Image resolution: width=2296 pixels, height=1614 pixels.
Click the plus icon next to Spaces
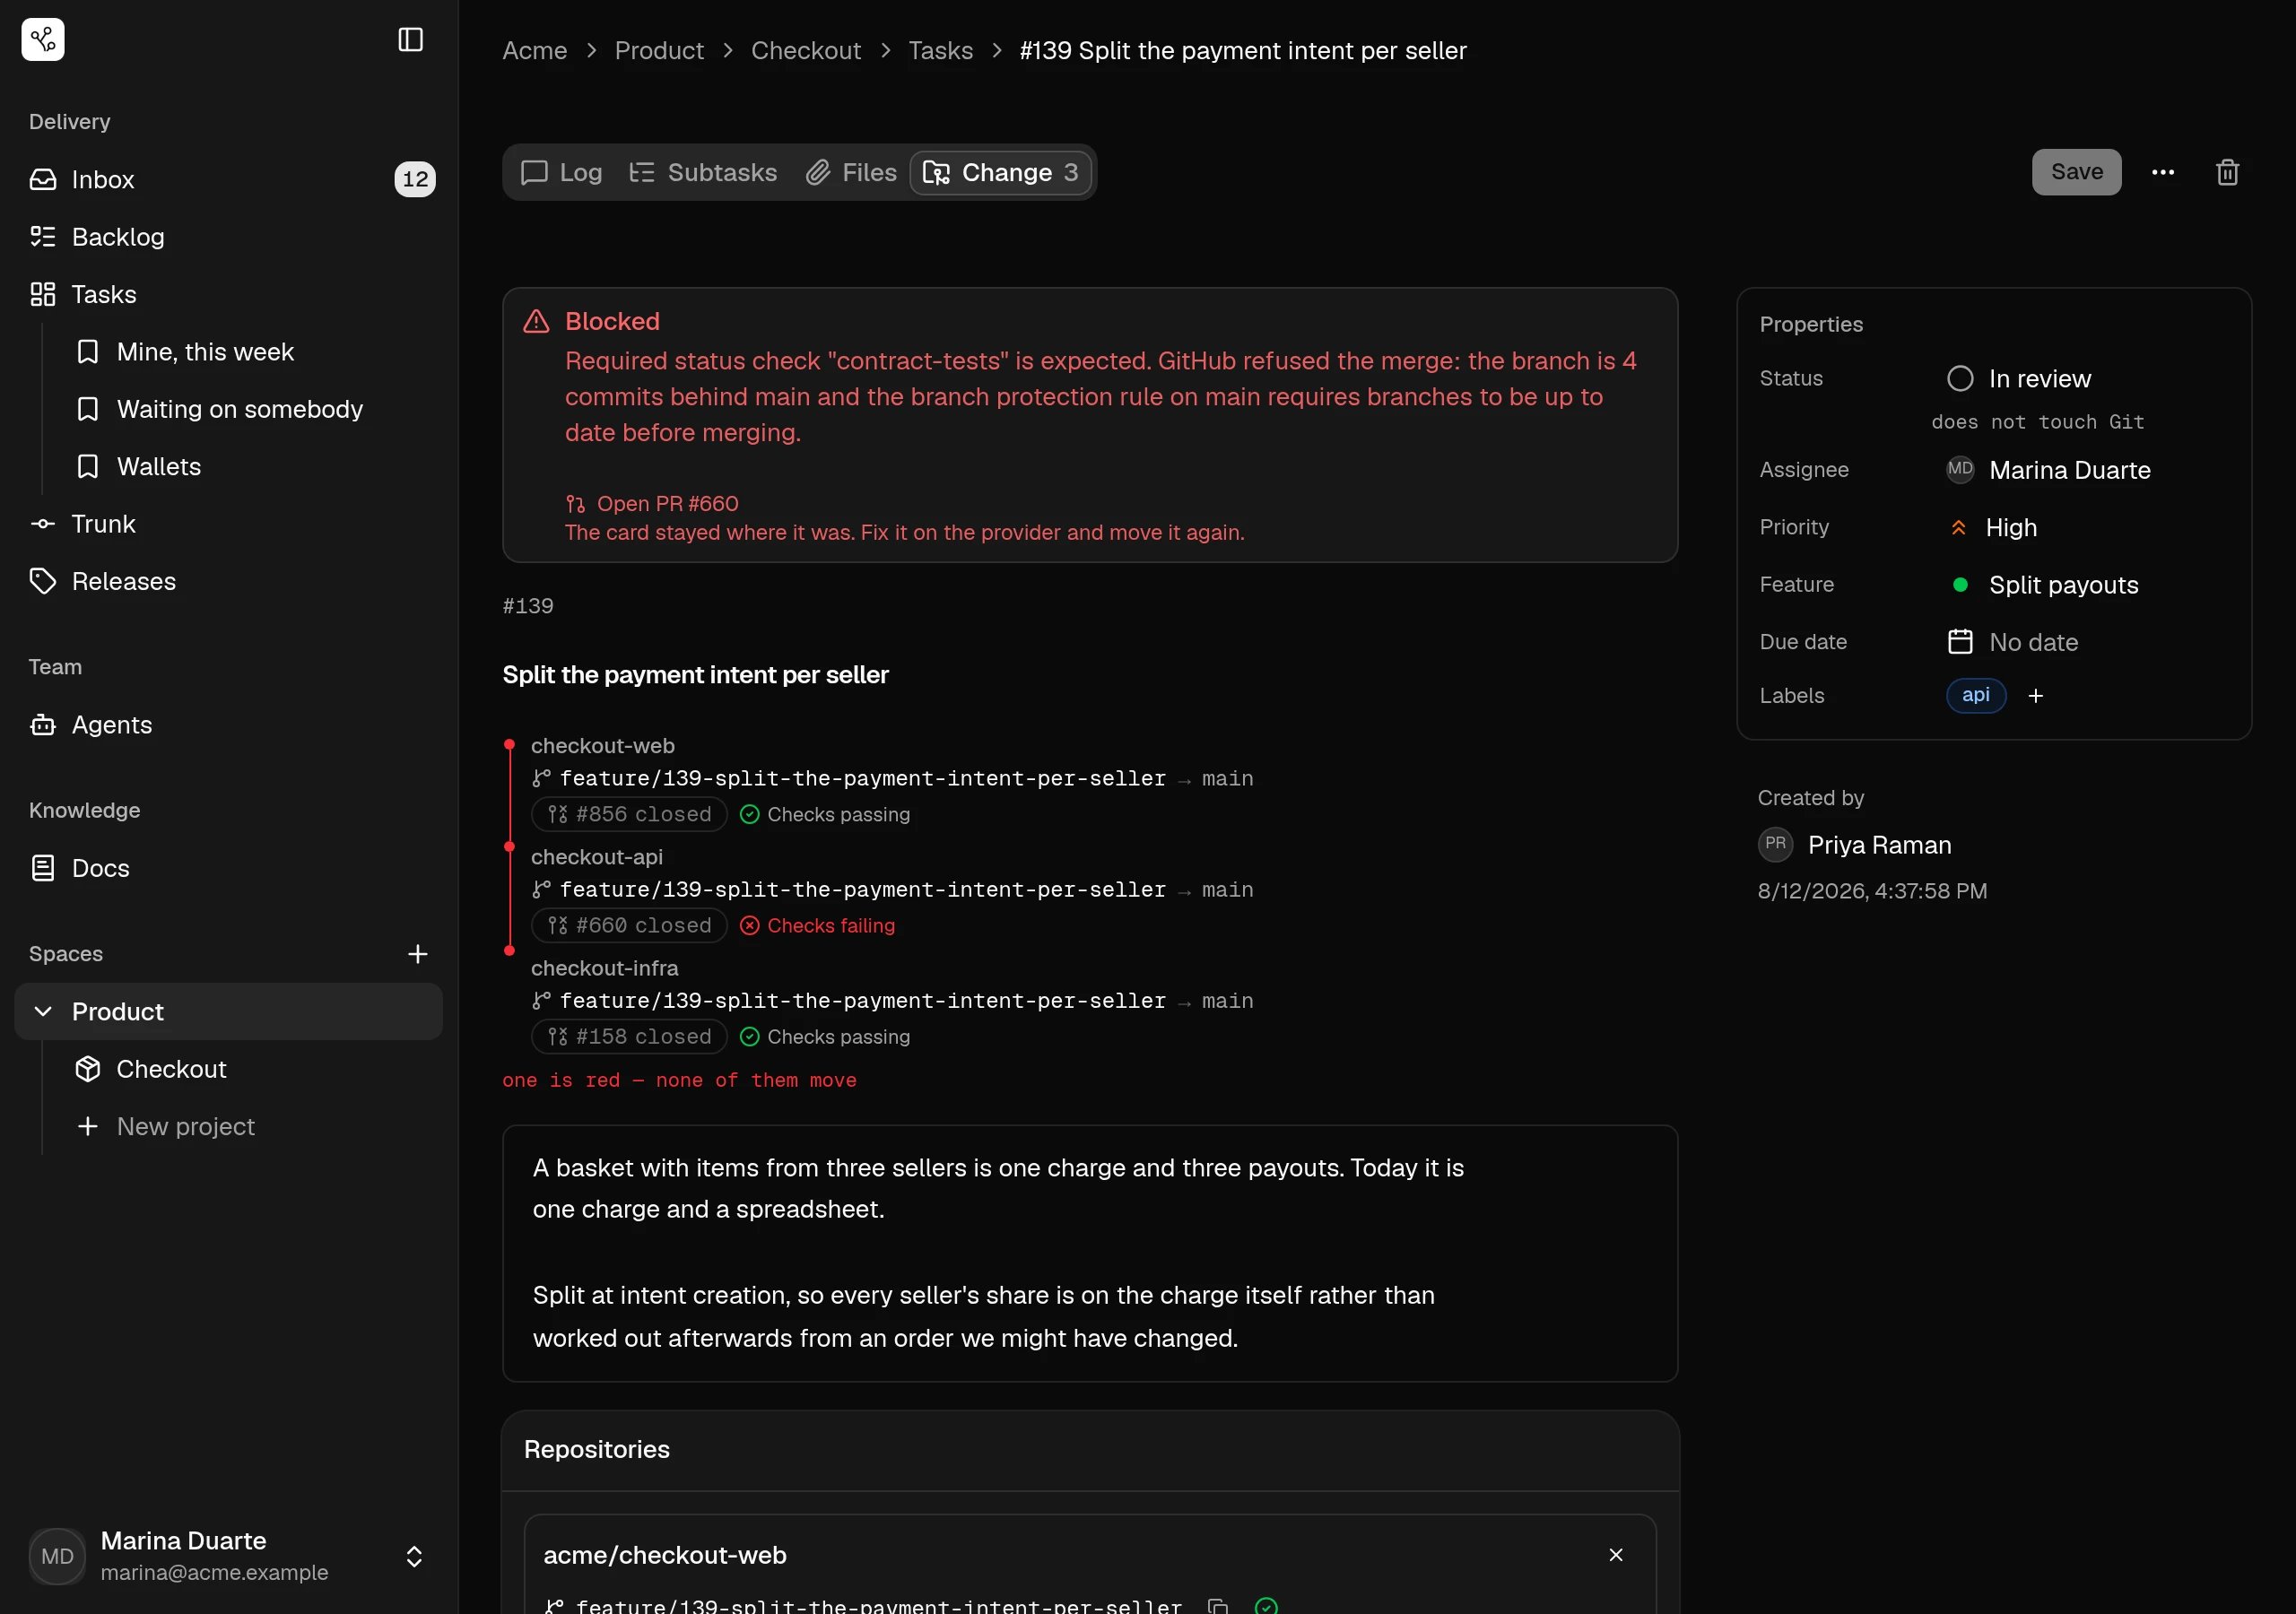[x=418, y=953]
